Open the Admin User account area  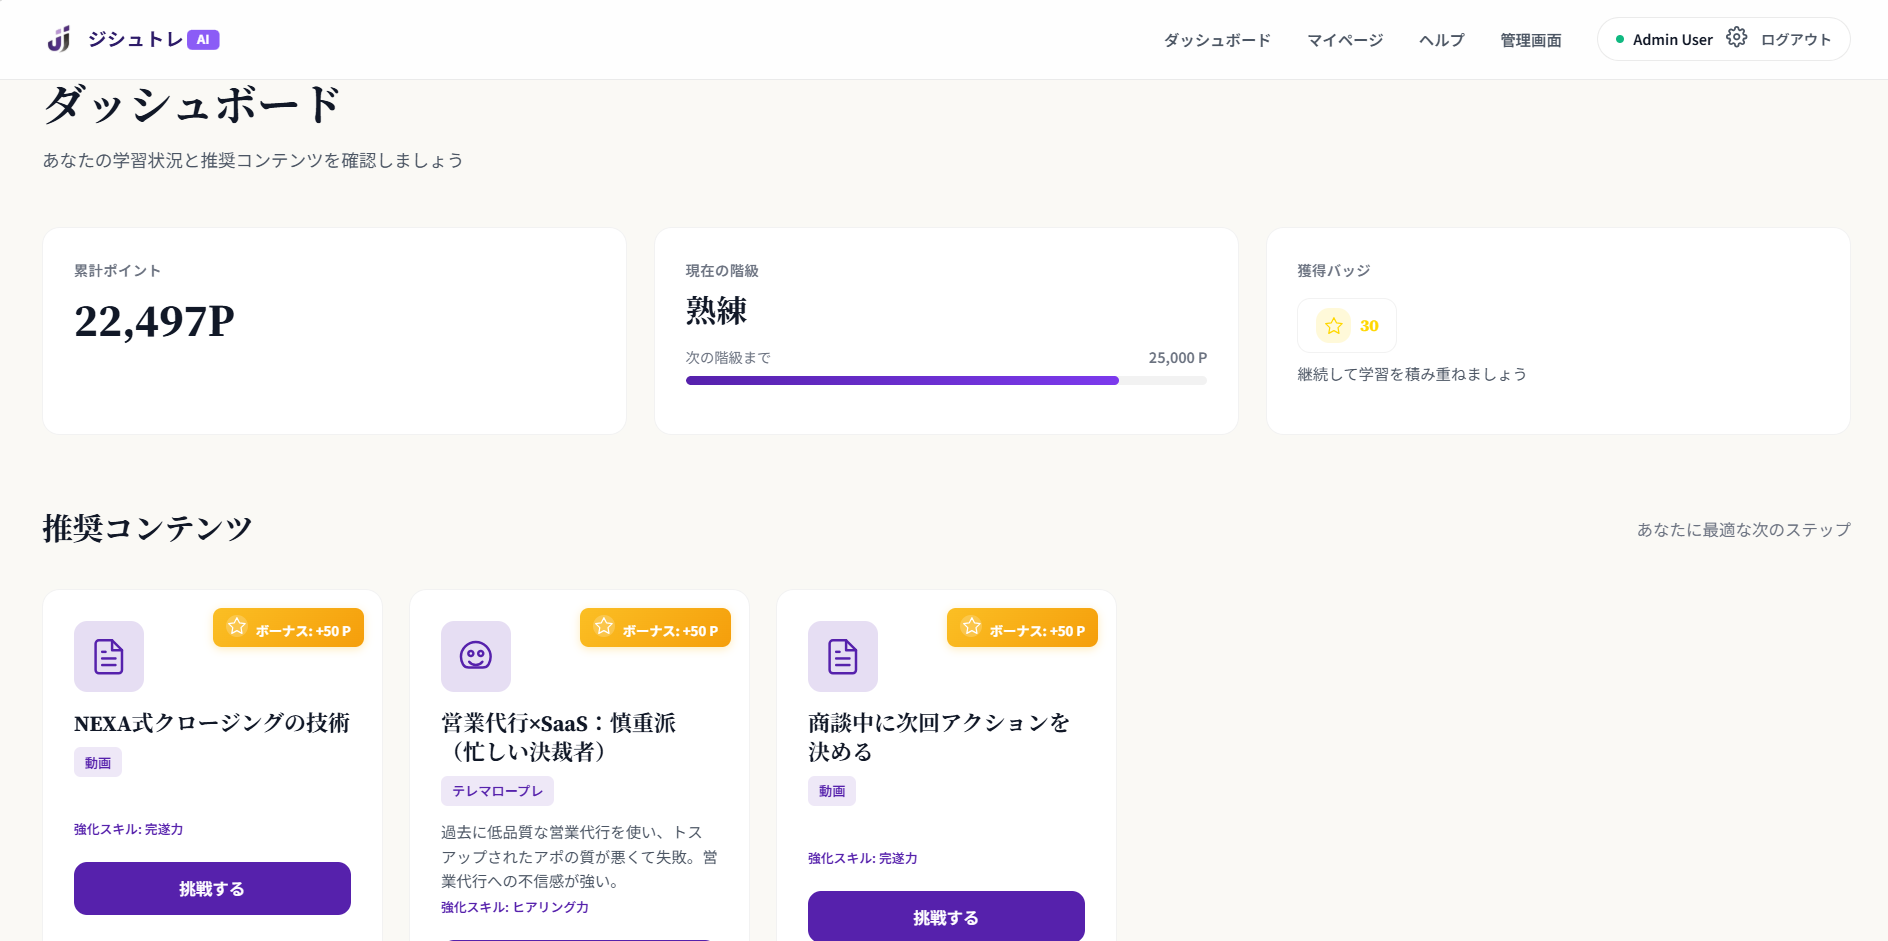(x=1671, y=39)
